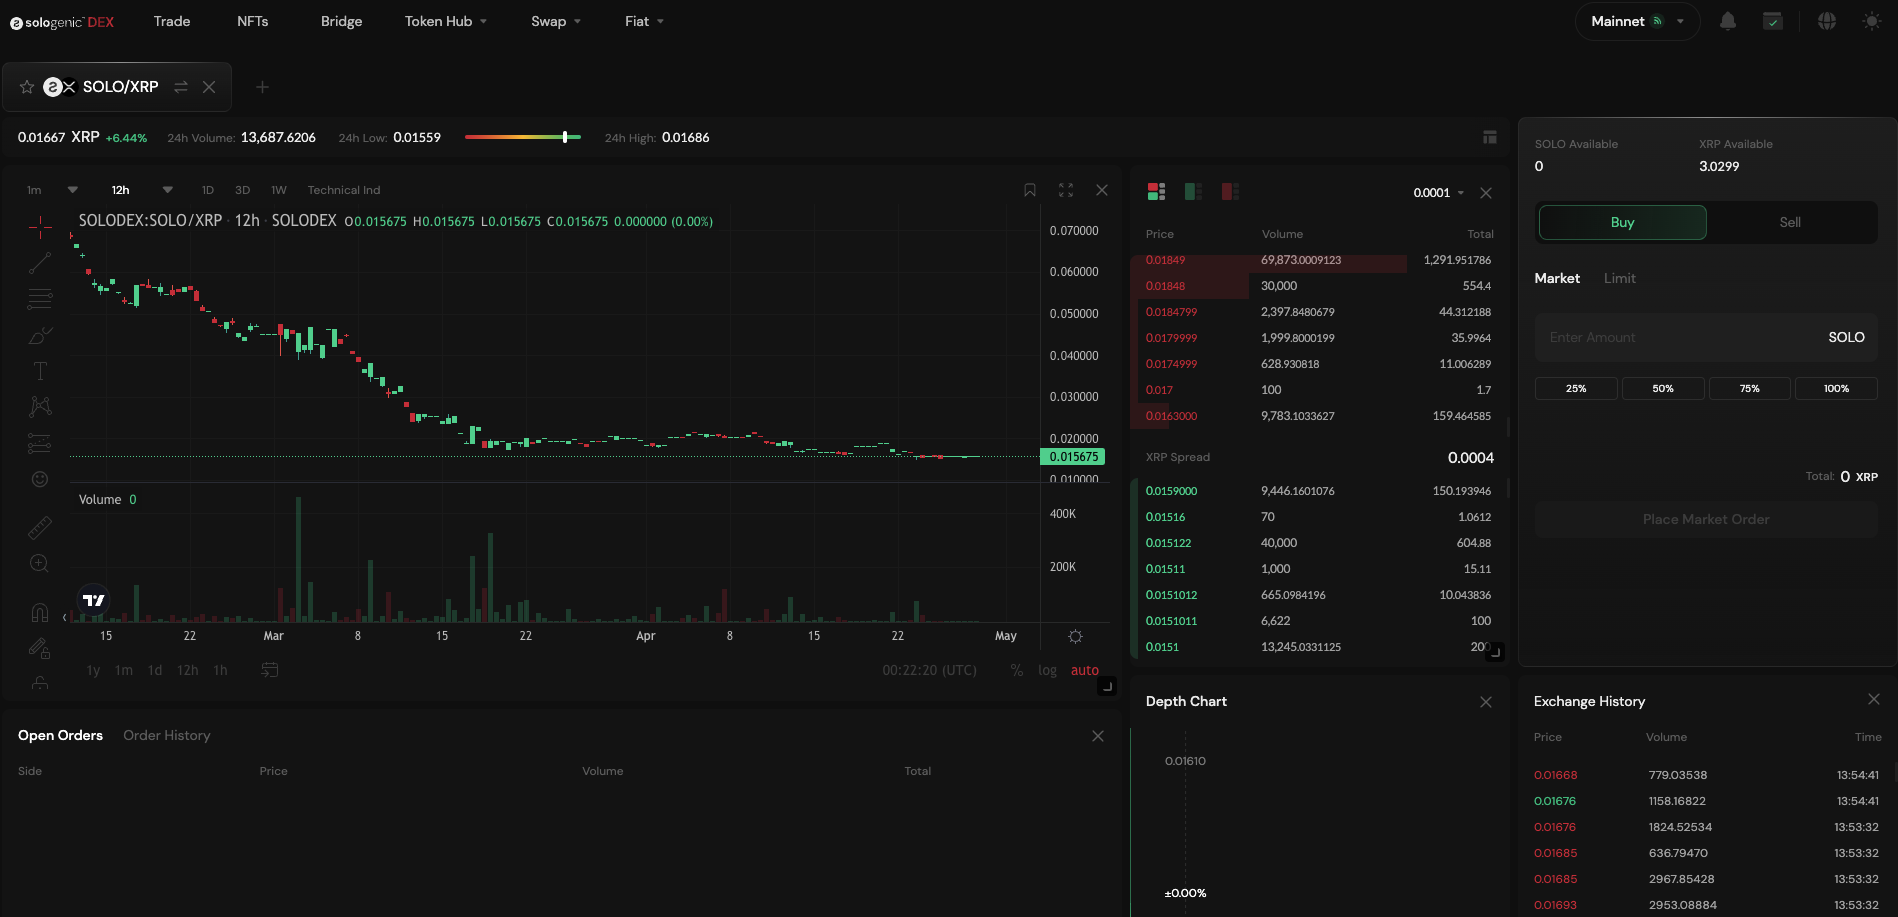Click the 100% amount button
The width and height of the screenshot is (1898, 917).
1836,388
